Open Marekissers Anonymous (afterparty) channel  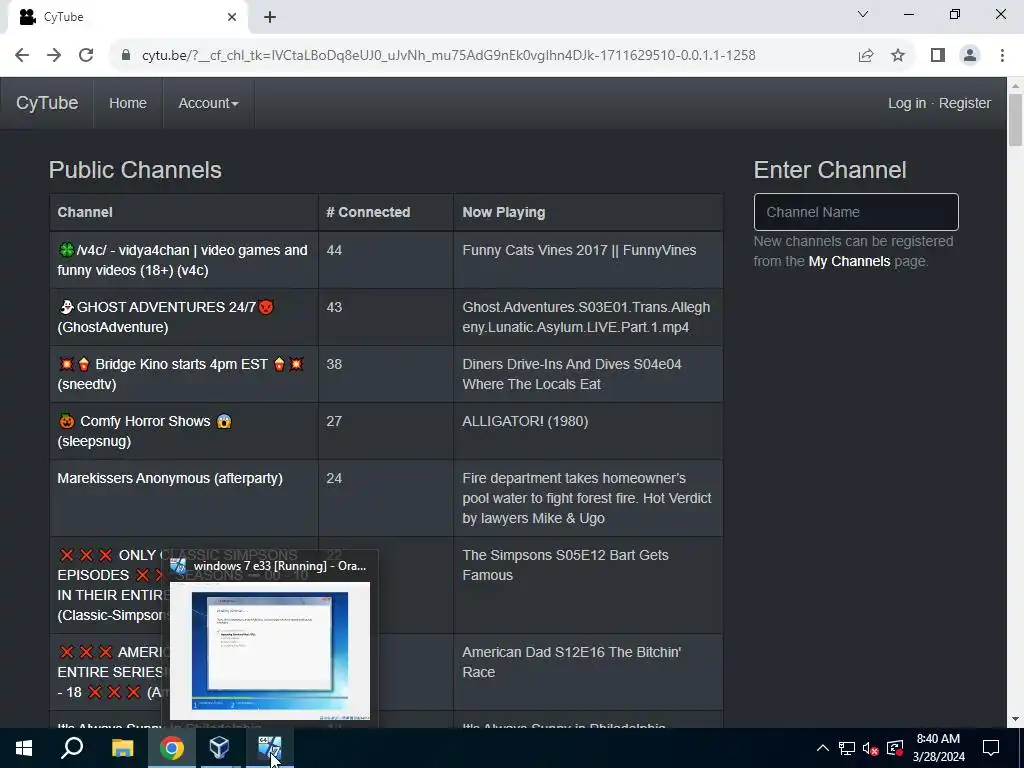coord(170,478)
